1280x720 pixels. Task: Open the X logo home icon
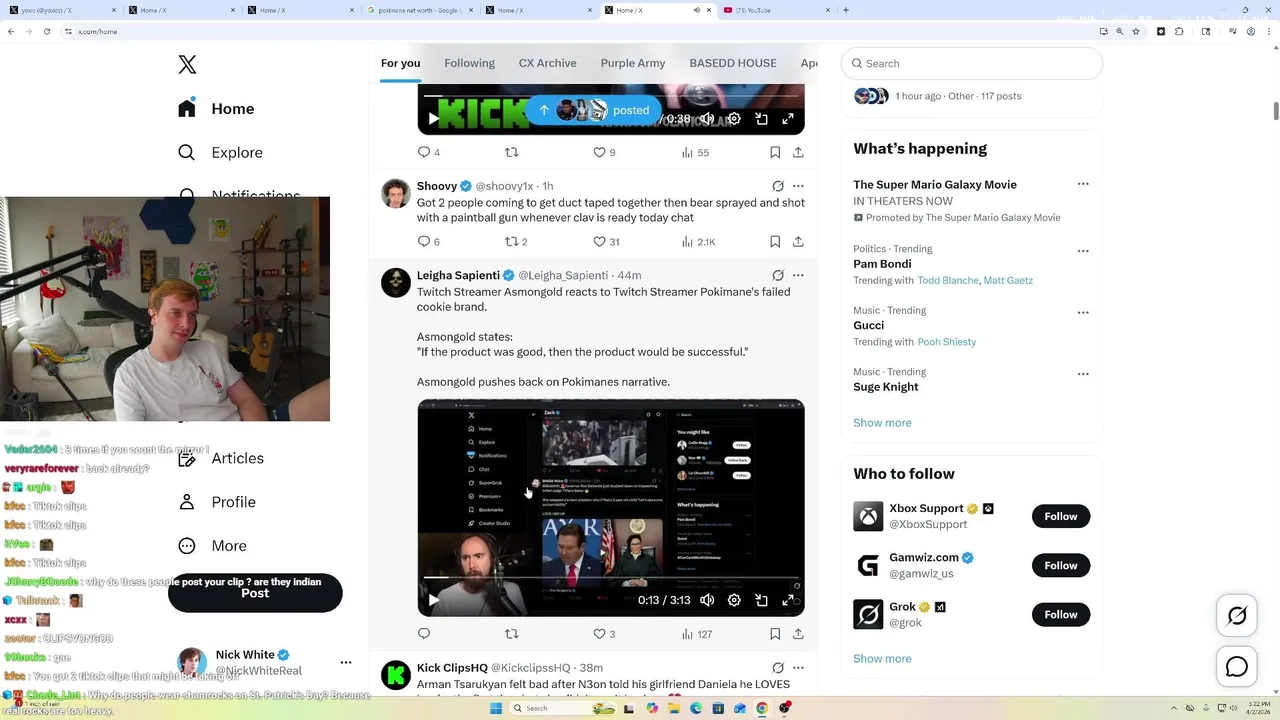pyautogui.click(x=187, y=65)
